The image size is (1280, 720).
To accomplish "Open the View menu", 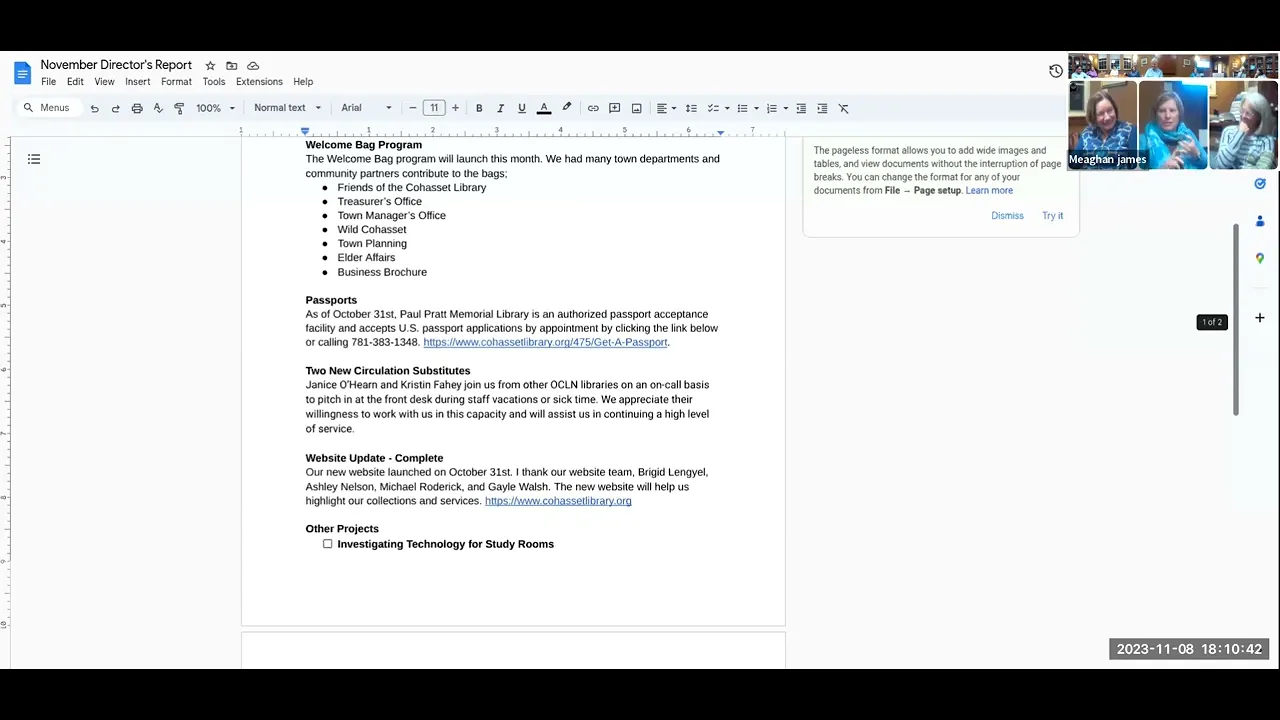I will coord(104,82).
